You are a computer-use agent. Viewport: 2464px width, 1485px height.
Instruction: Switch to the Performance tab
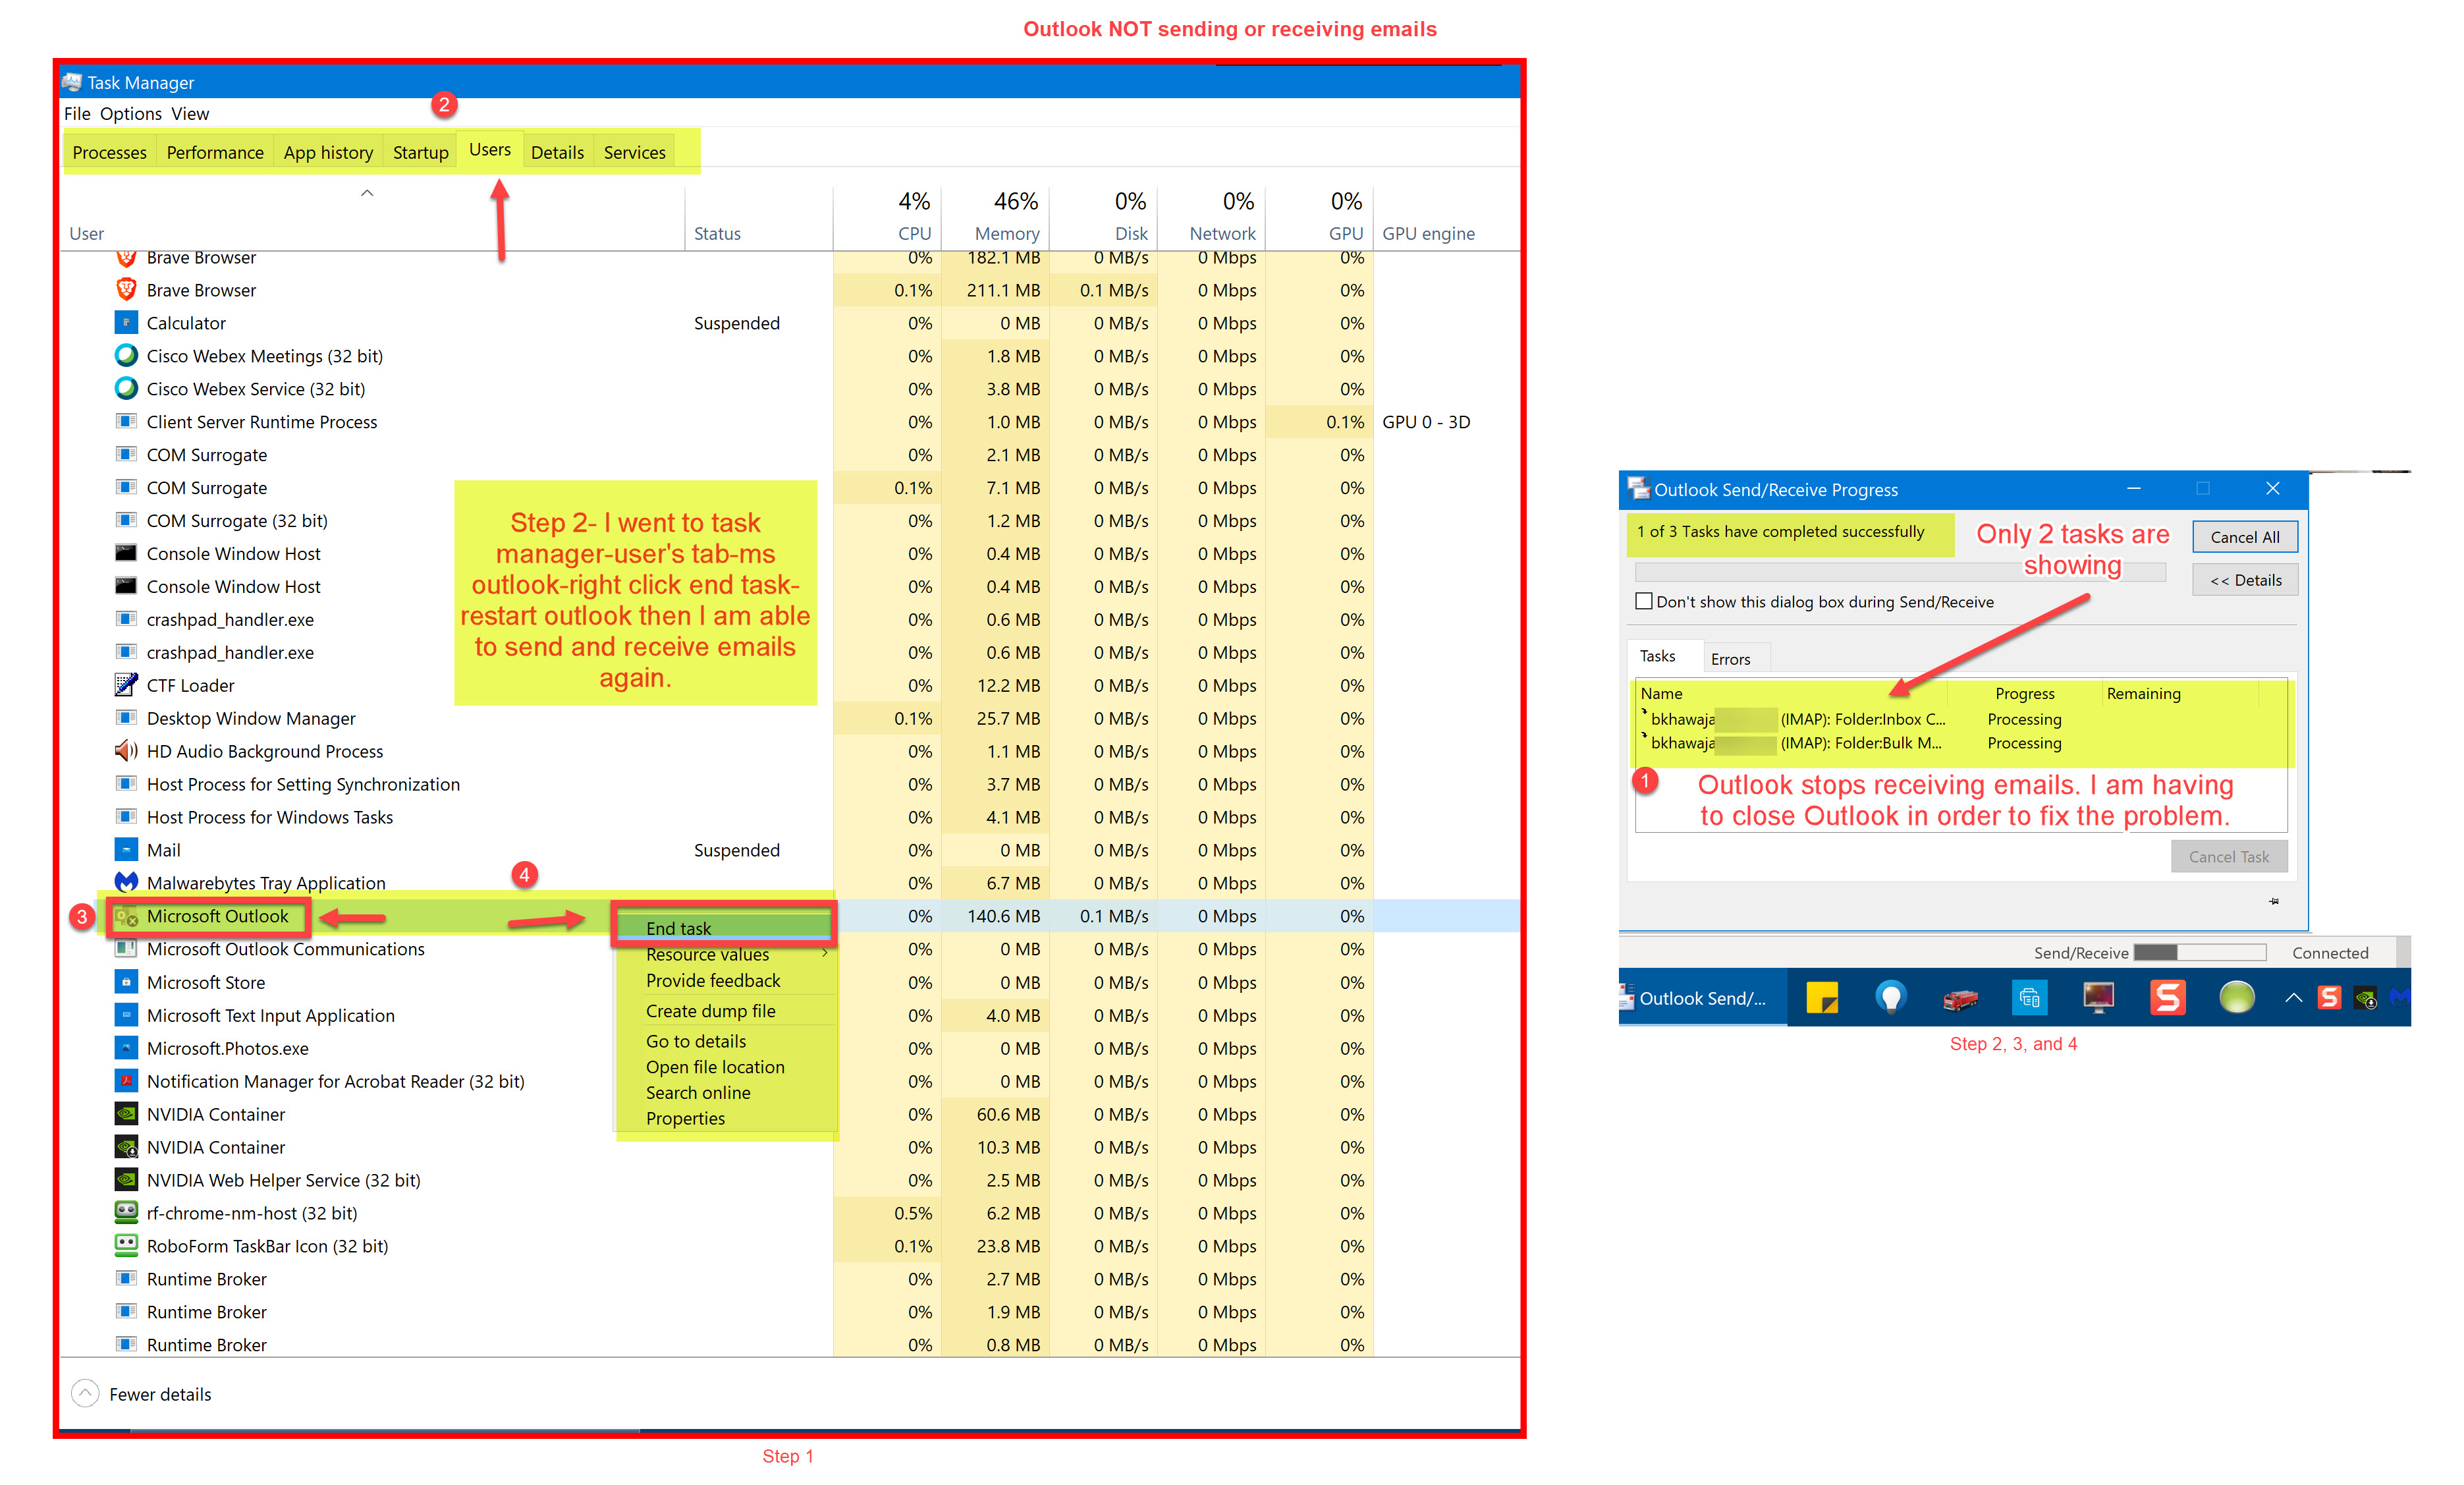tap(215, 152)
